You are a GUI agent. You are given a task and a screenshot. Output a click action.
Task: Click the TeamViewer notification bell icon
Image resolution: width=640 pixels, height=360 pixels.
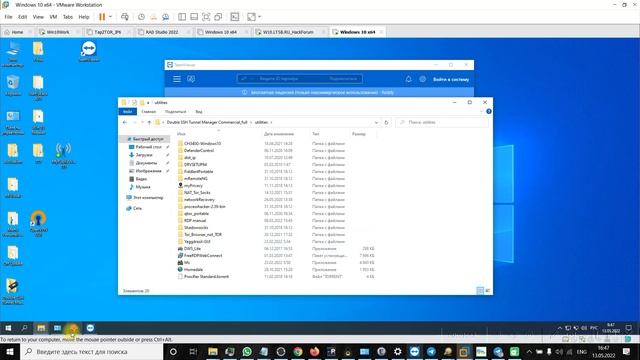(408, 79)
